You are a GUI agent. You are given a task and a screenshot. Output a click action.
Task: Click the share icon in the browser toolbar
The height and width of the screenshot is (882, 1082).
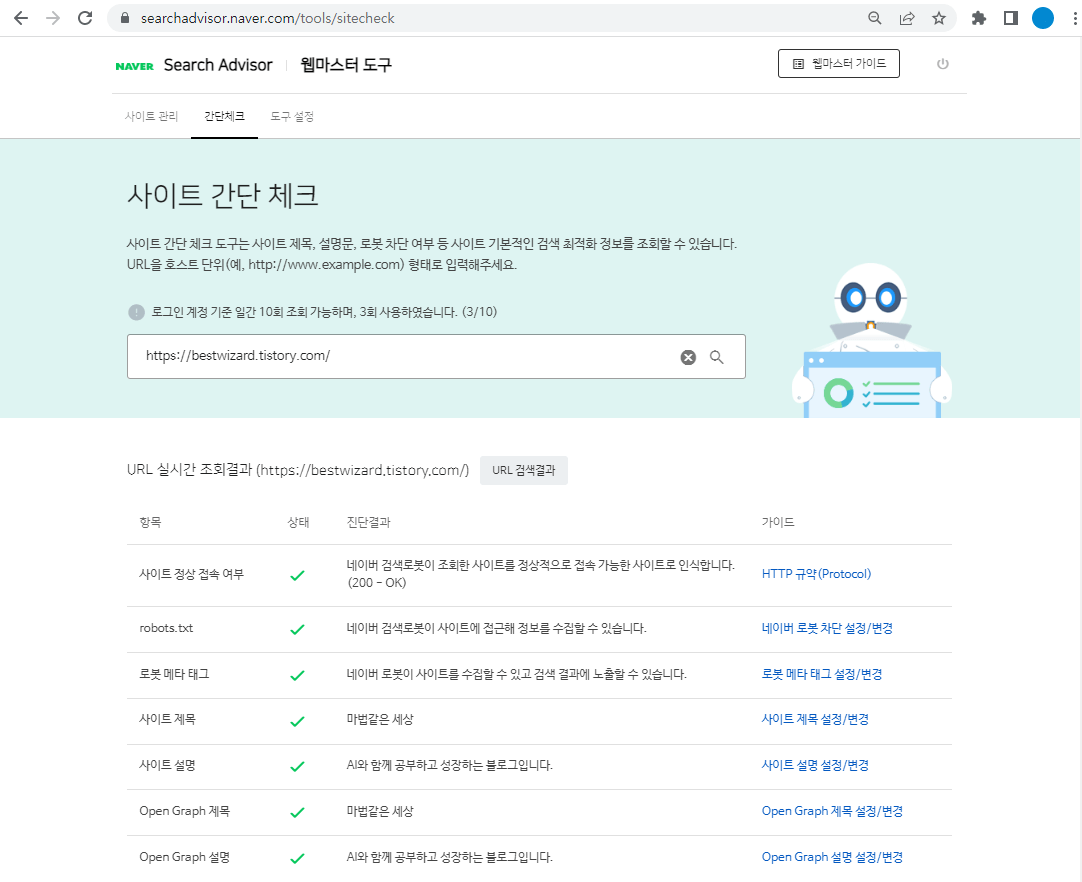[906, 17]
